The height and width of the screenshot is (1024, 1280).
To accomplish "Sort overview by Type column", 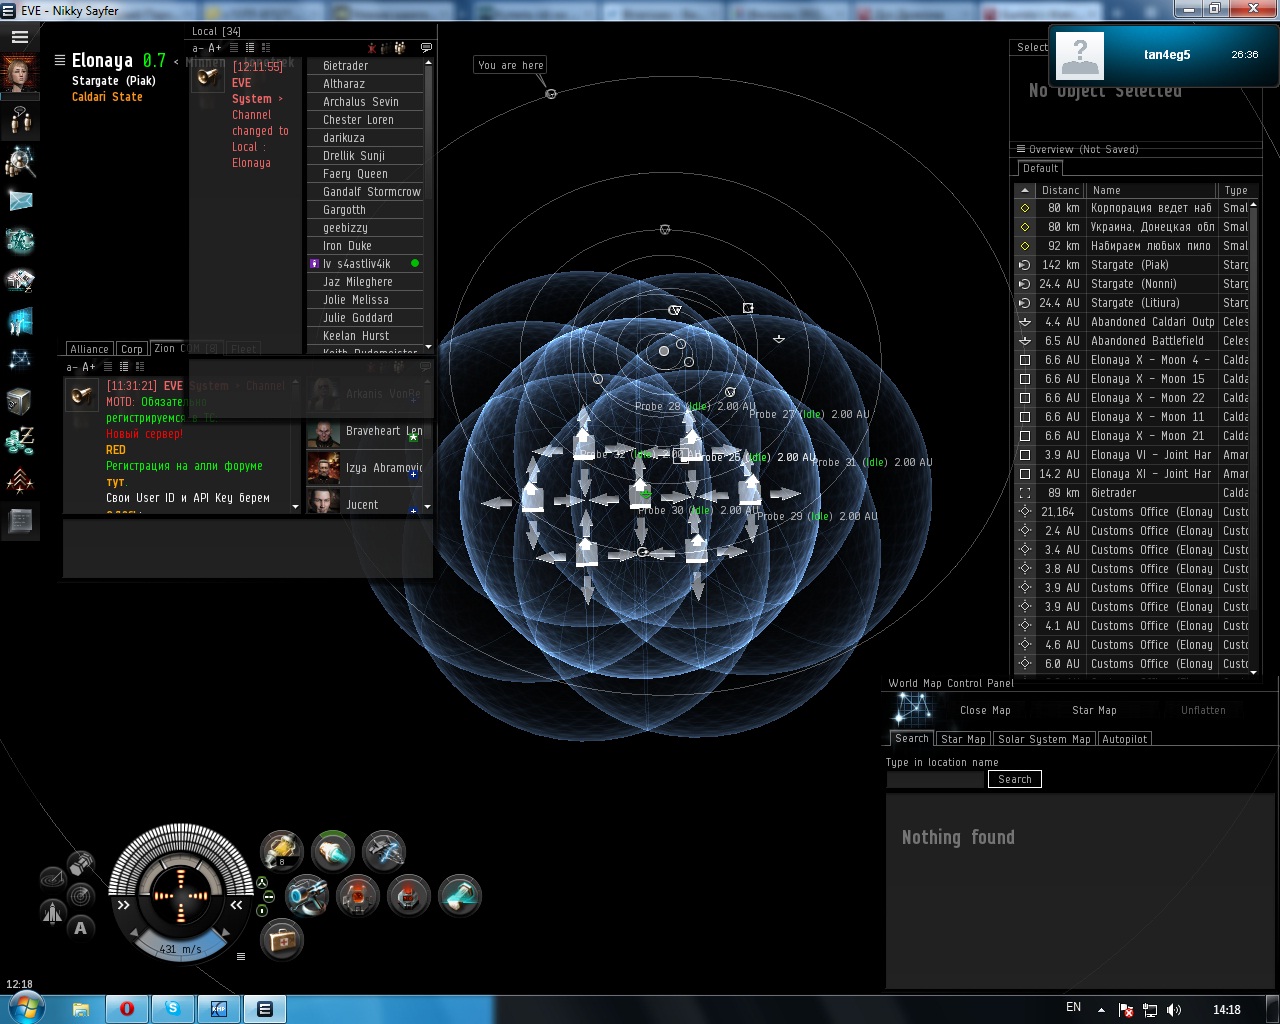I will click(1235, 190).
